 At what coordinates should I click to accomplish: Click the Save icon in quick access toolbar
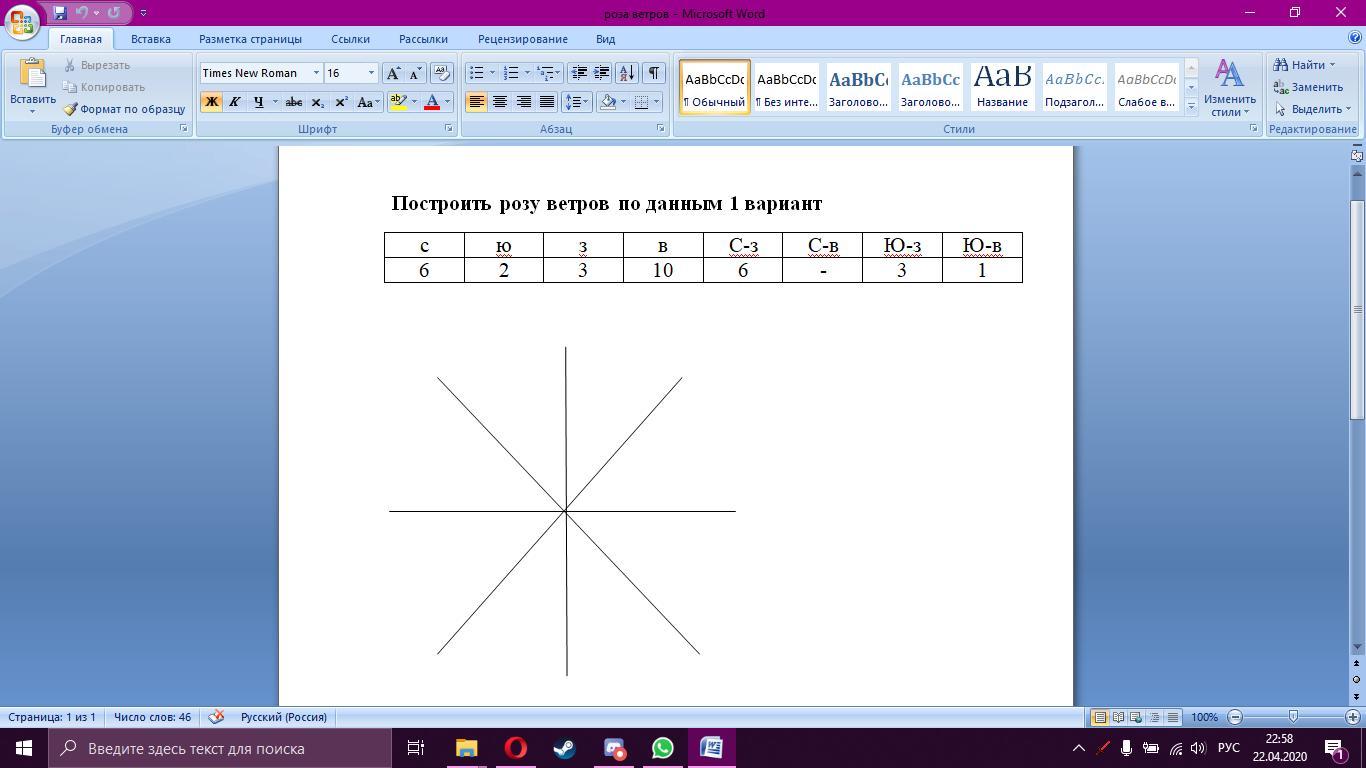(60, 13)
